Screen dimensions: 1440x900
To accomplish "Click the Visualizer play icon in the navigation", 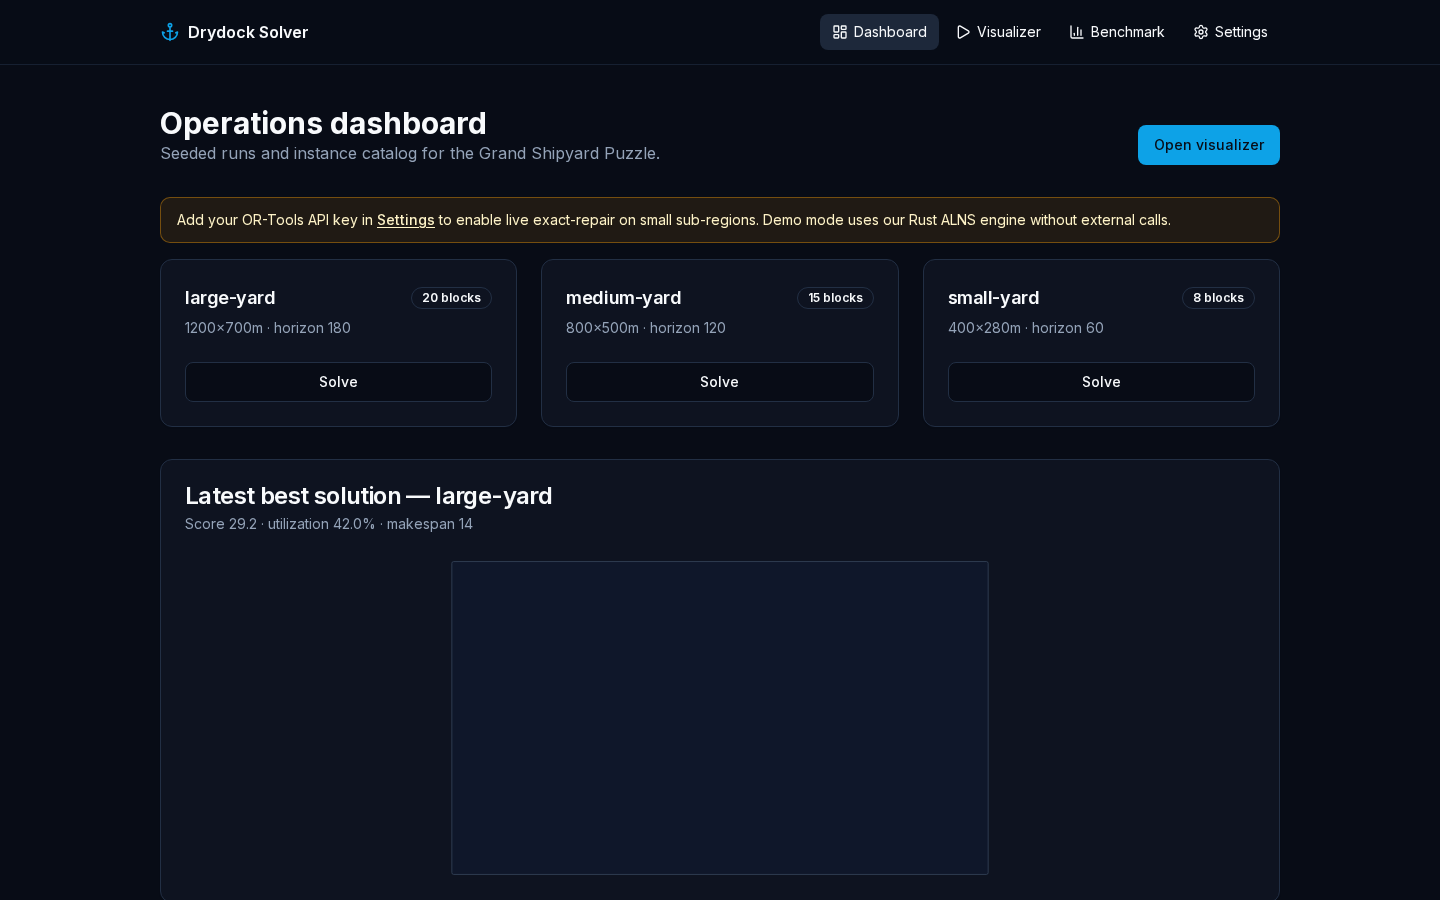I will 963,32.
